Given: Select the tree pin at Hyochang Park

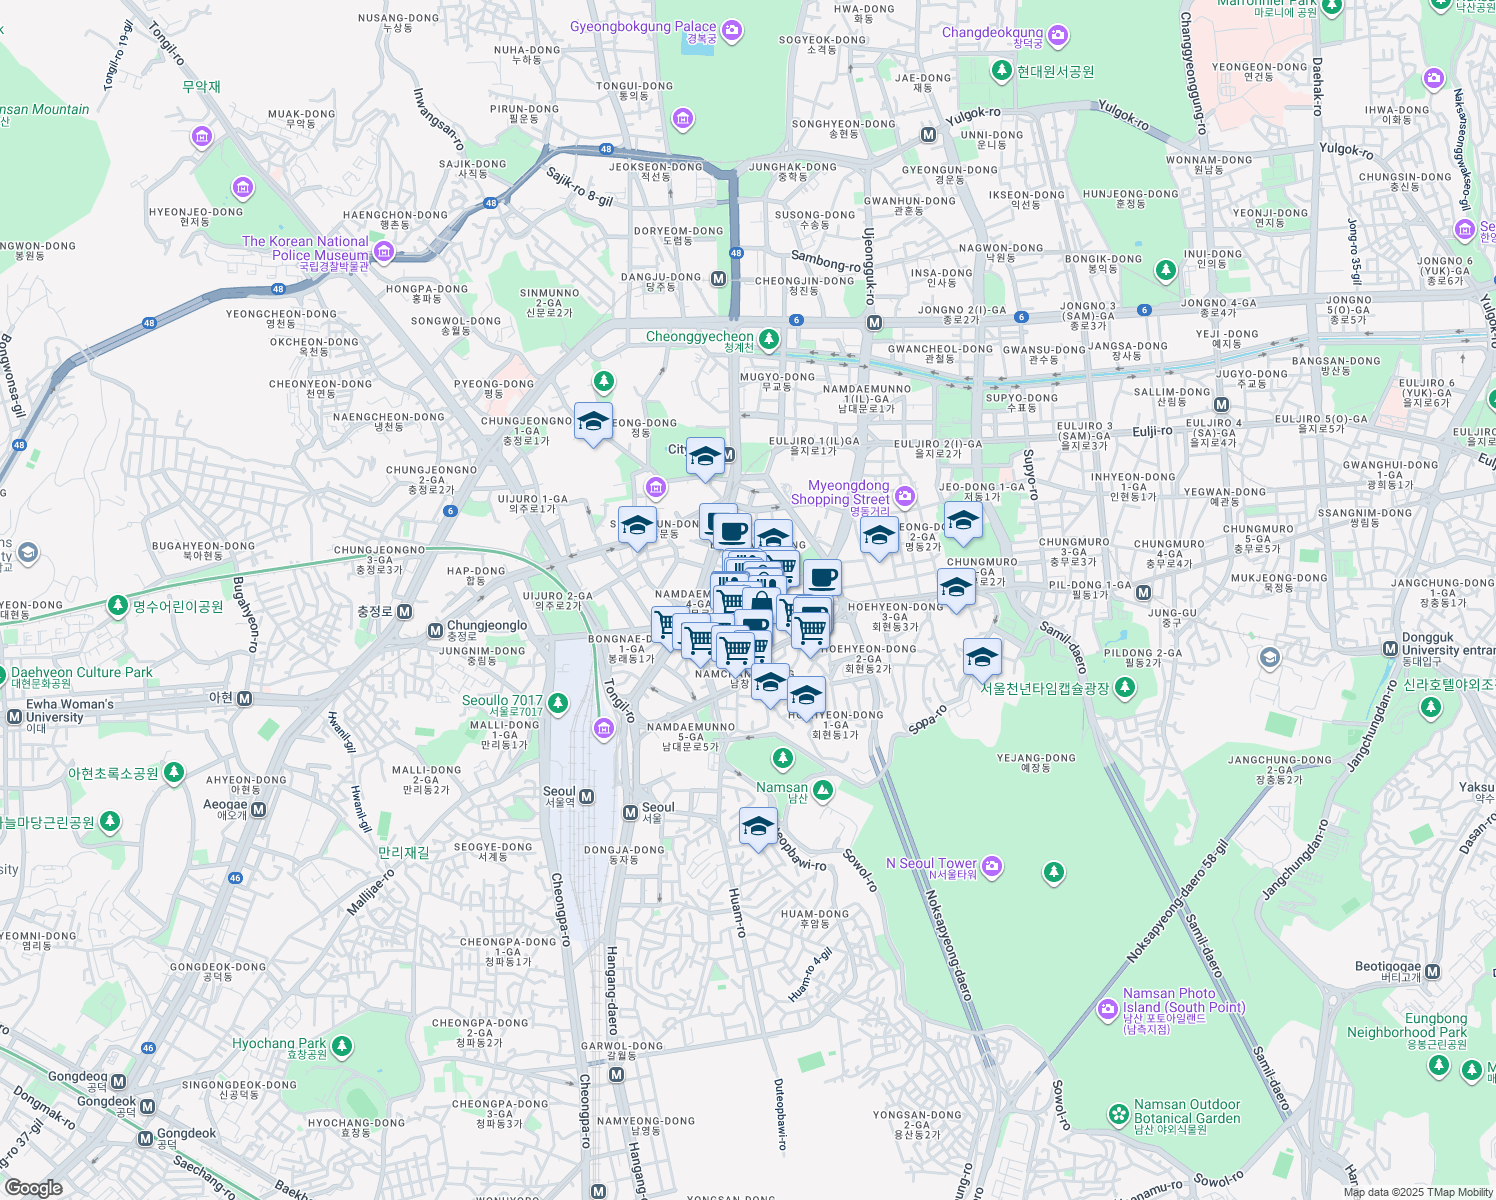Looking at the screenshot, I should 342,1044.
